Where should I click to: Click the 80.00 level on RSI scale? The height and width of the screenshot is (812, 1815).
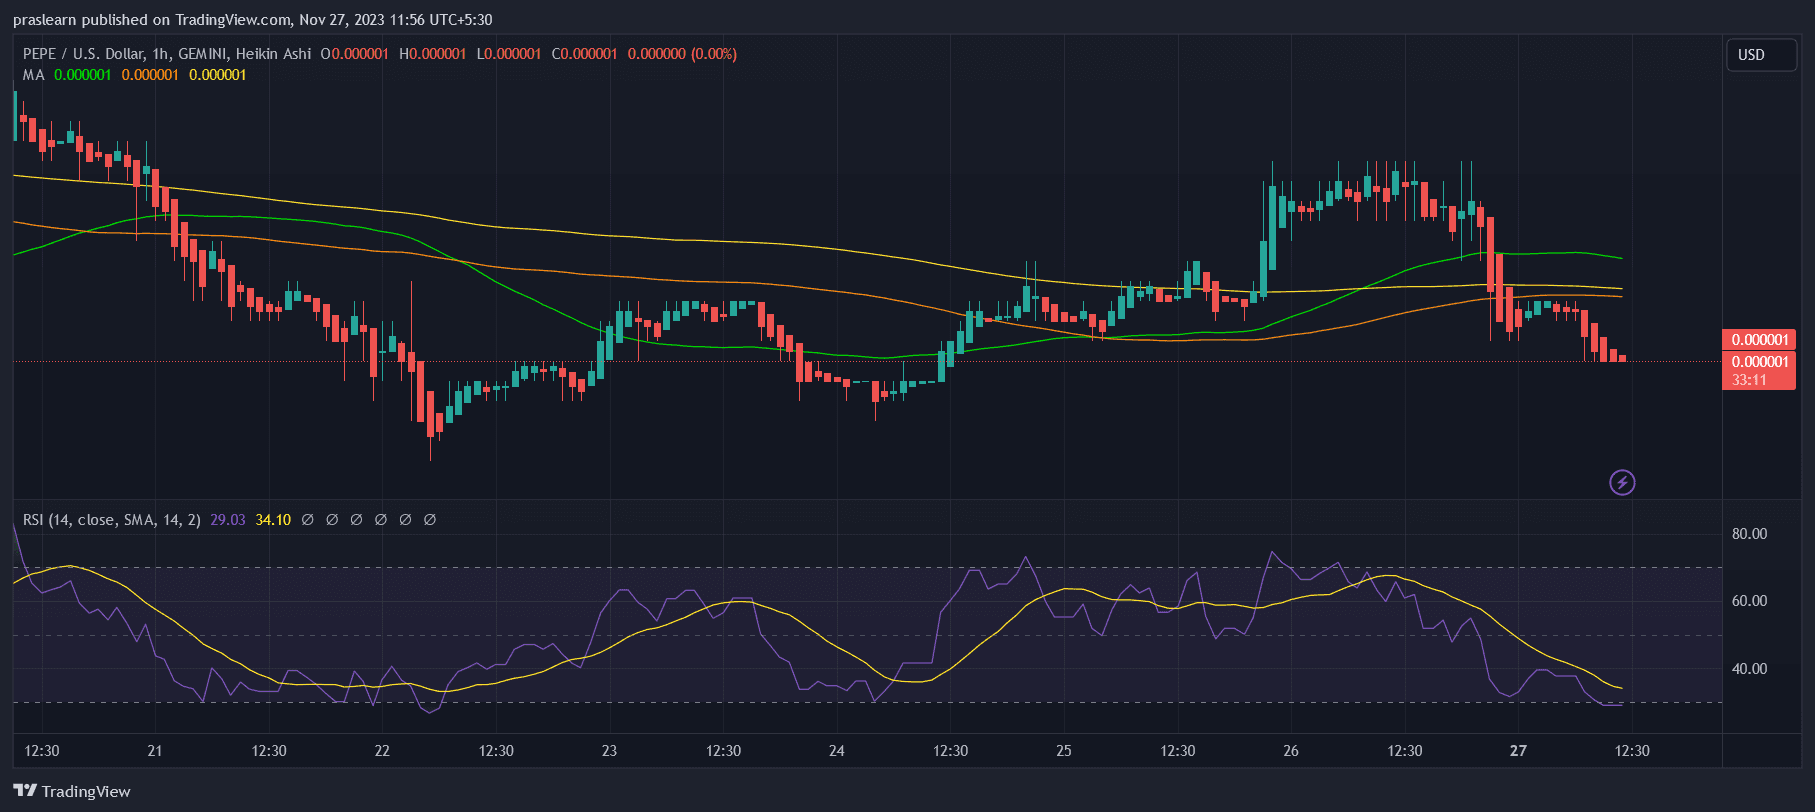(1749, 534)
